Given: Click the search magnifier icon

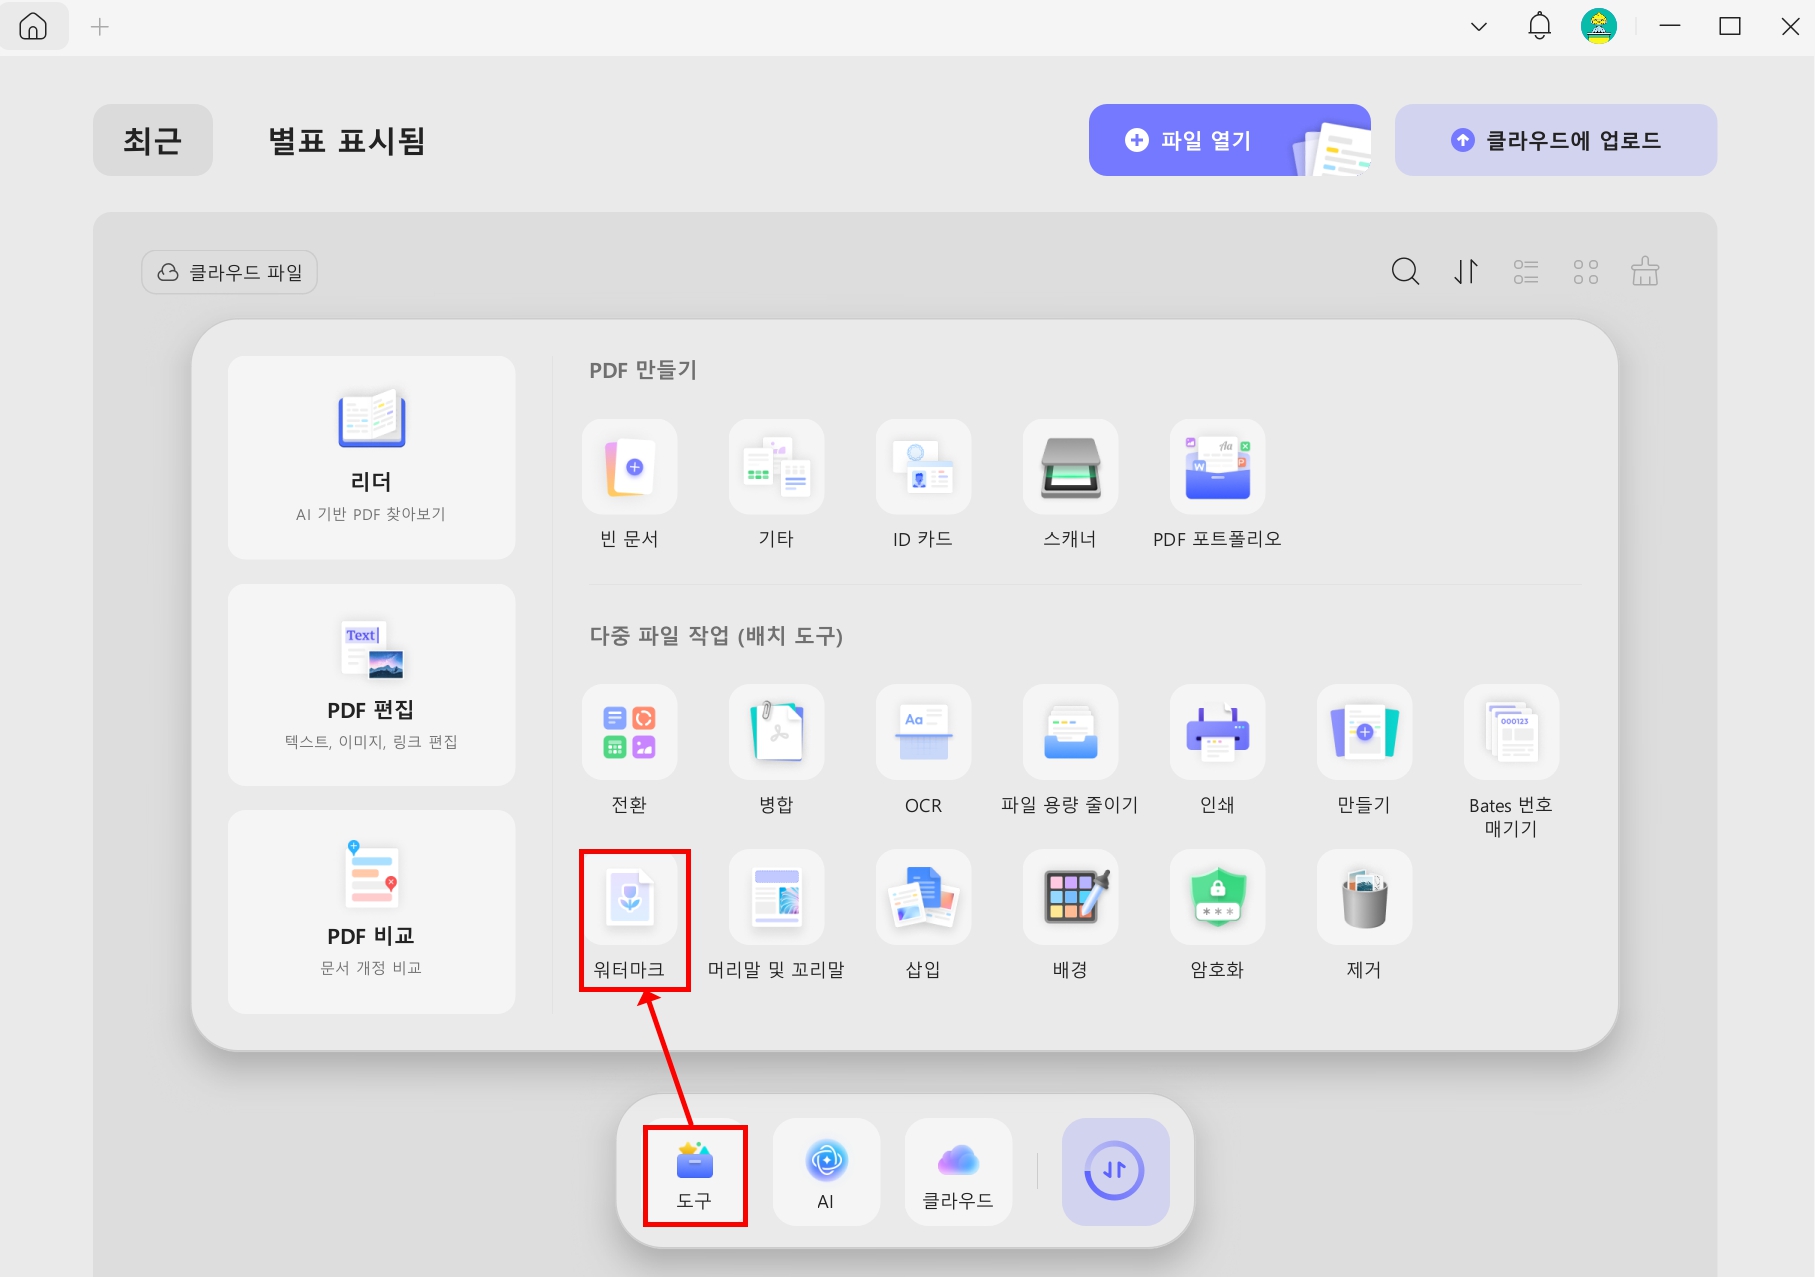Looking at the screenshot, I should click(1405, 271).
